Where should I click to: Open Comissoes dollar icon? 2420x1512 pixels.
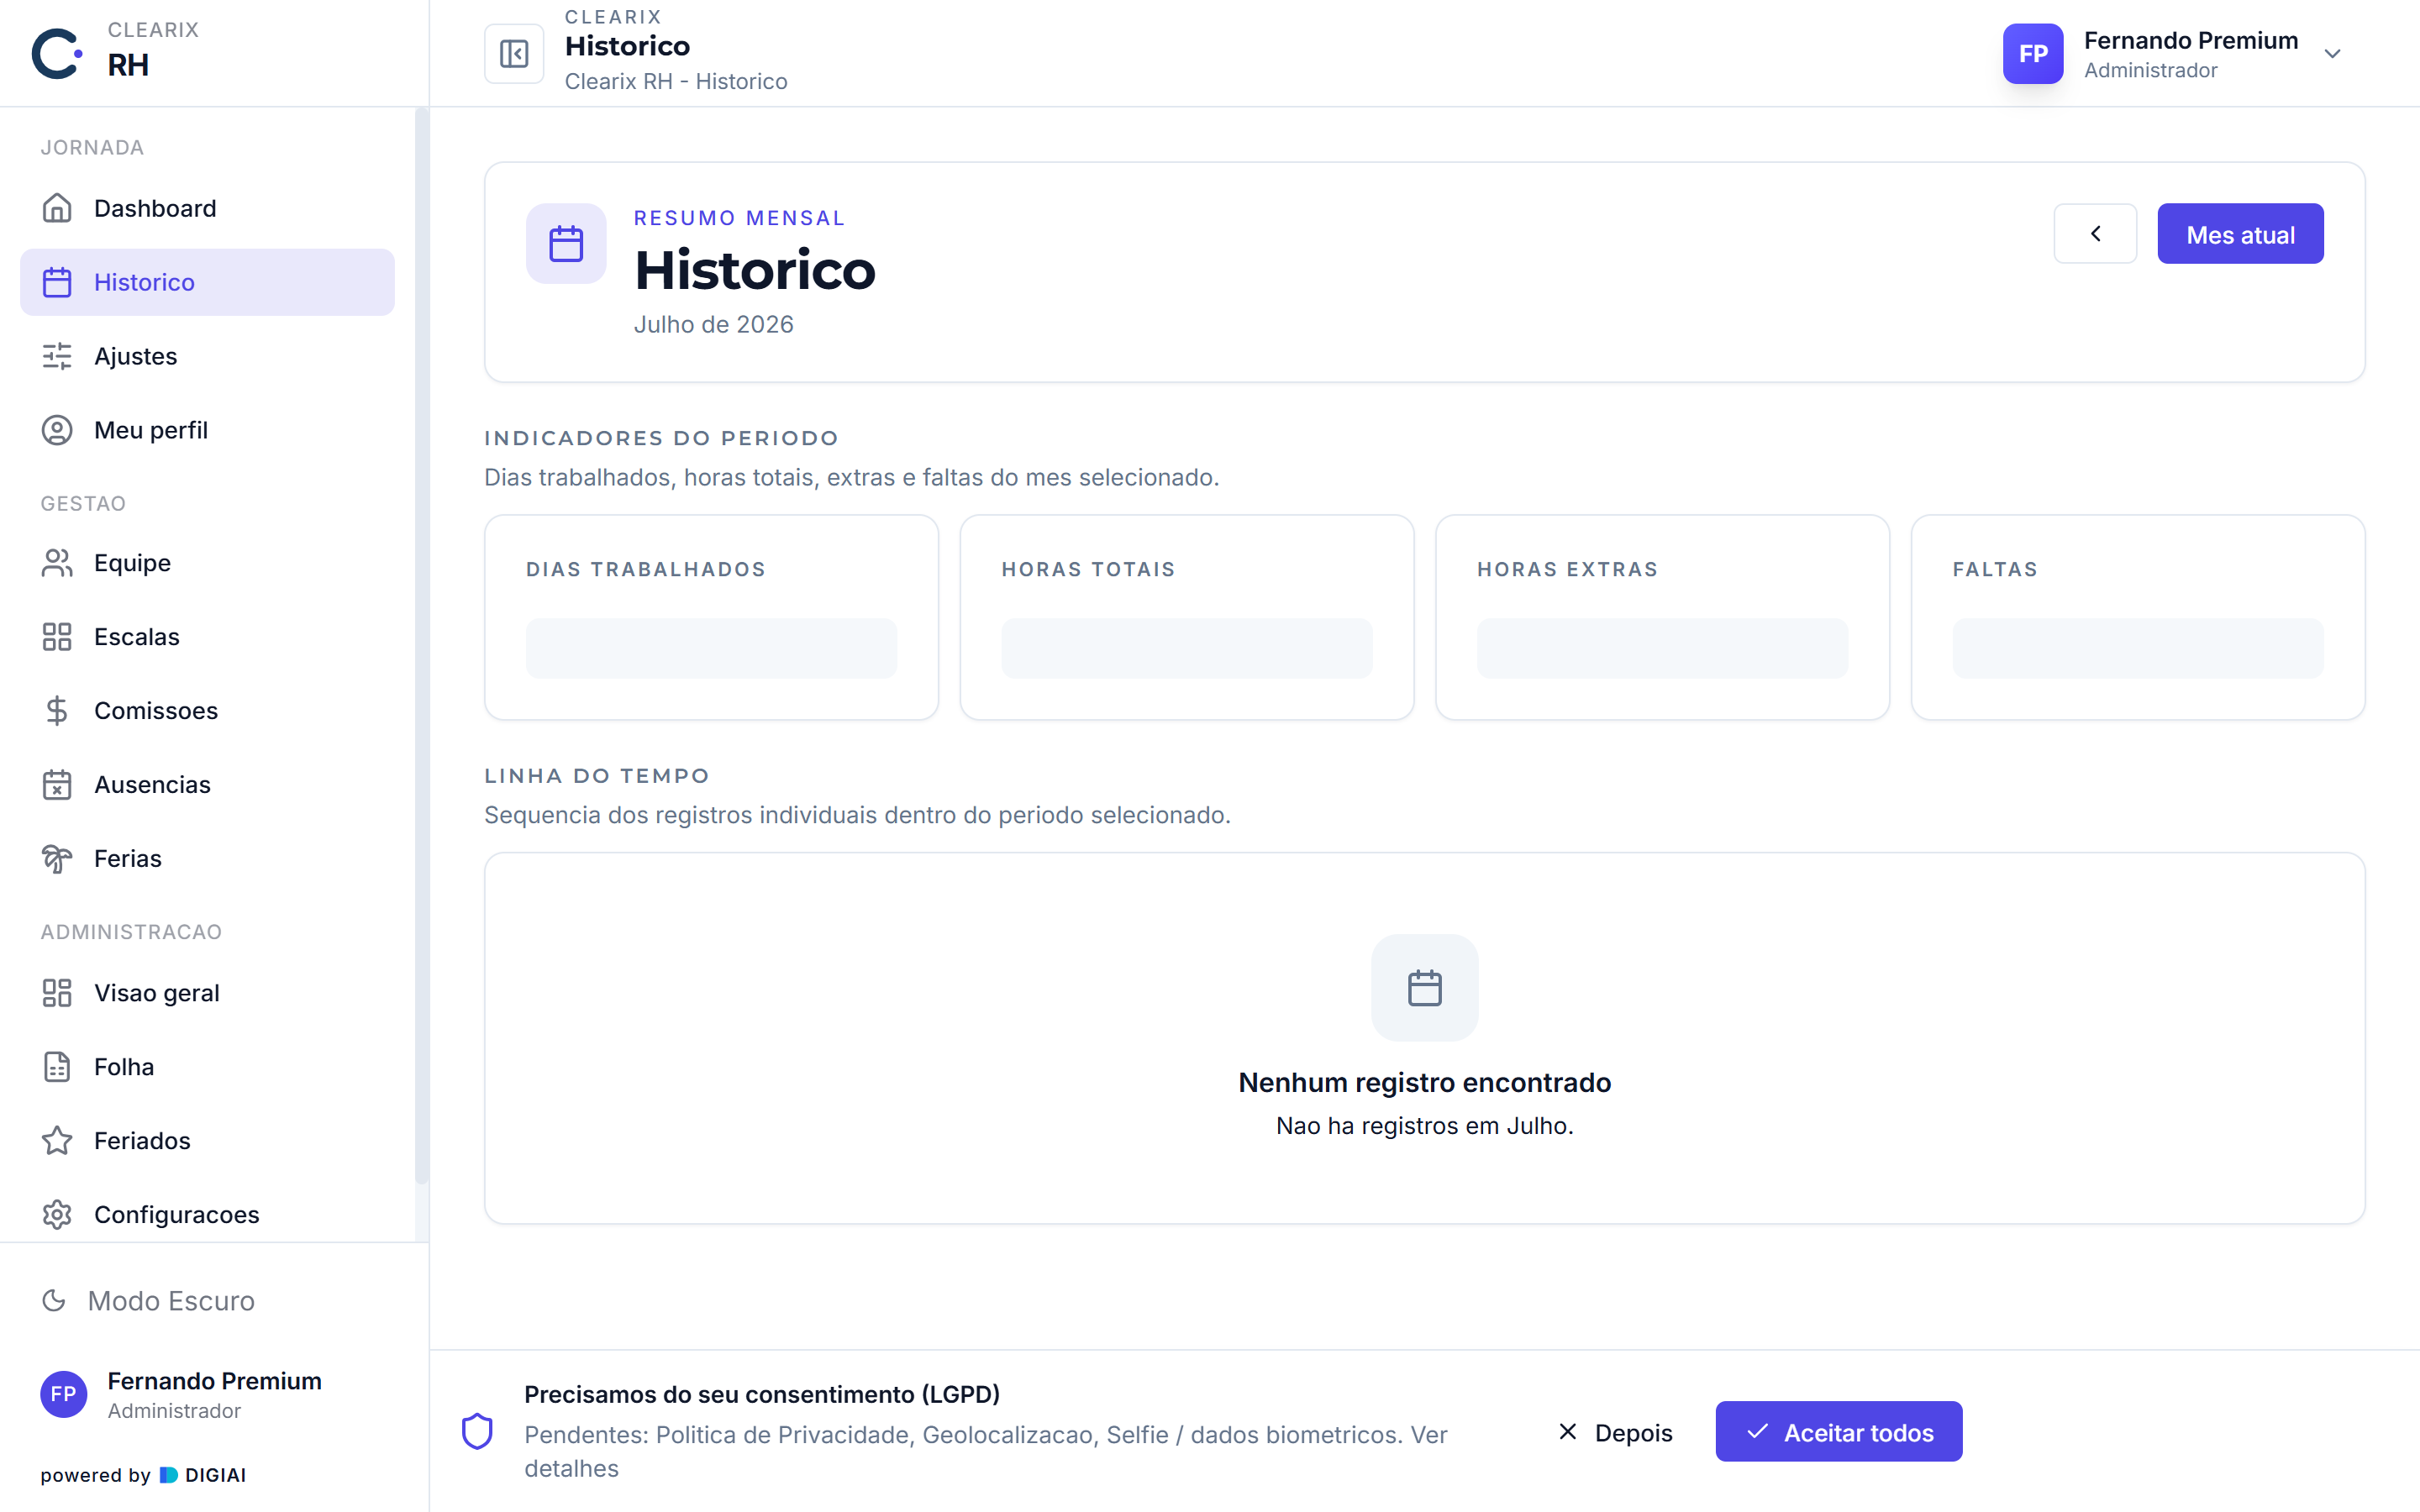(57, 710)
